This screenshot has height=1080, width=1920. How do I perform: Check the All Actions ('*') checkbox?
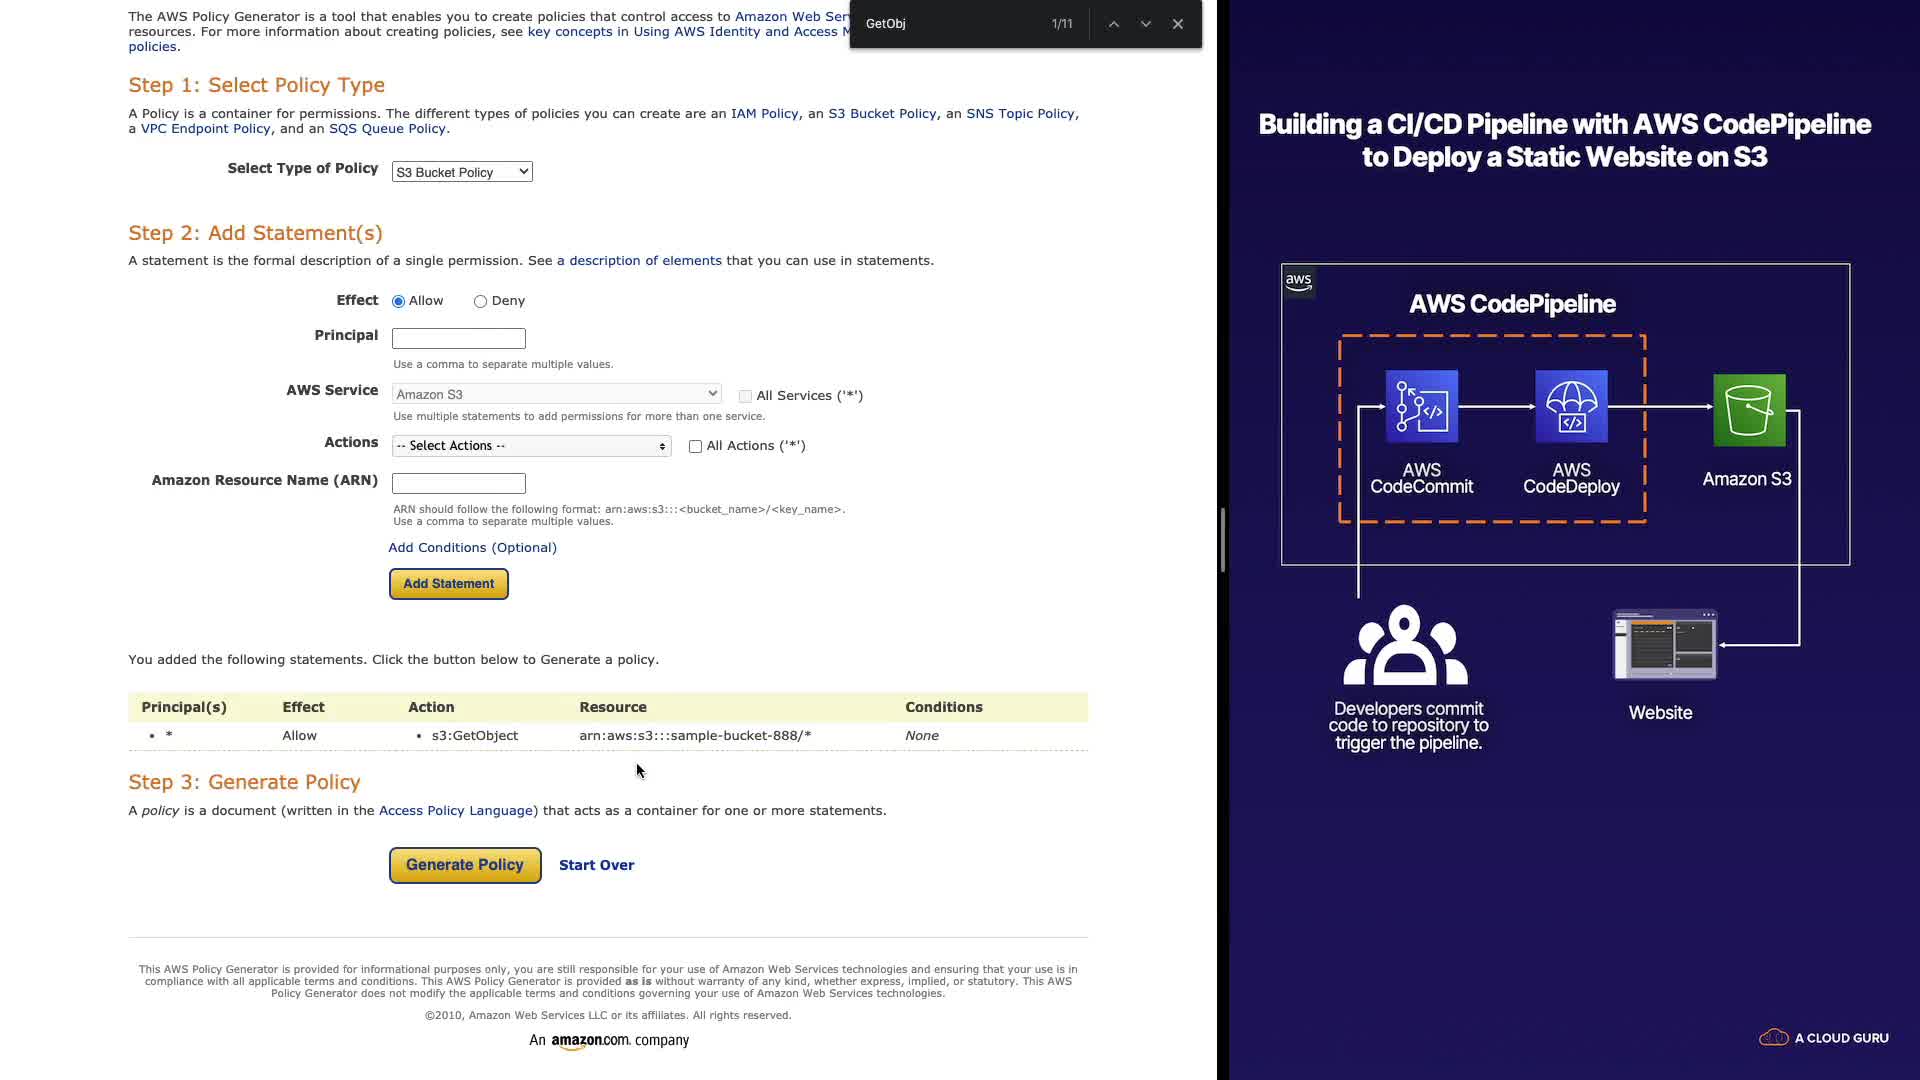click(695, 446)
